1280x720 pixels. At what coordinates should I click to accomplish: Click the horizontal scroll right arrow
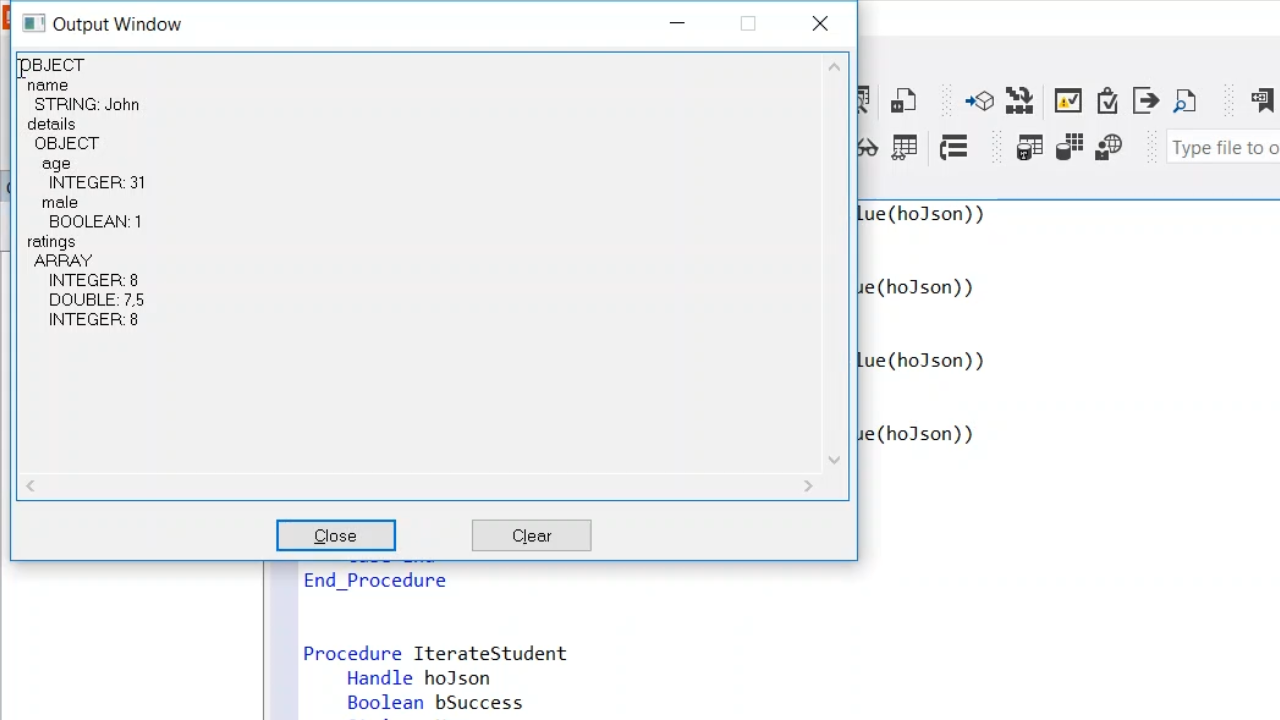(808, 486)
